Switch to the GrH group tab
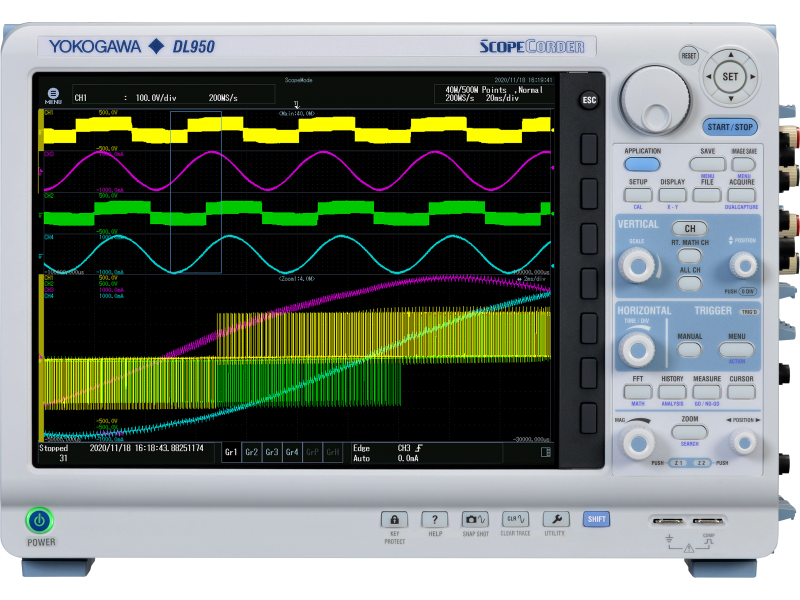The width and height of the screenshot is (800, 600). [333, 452]
